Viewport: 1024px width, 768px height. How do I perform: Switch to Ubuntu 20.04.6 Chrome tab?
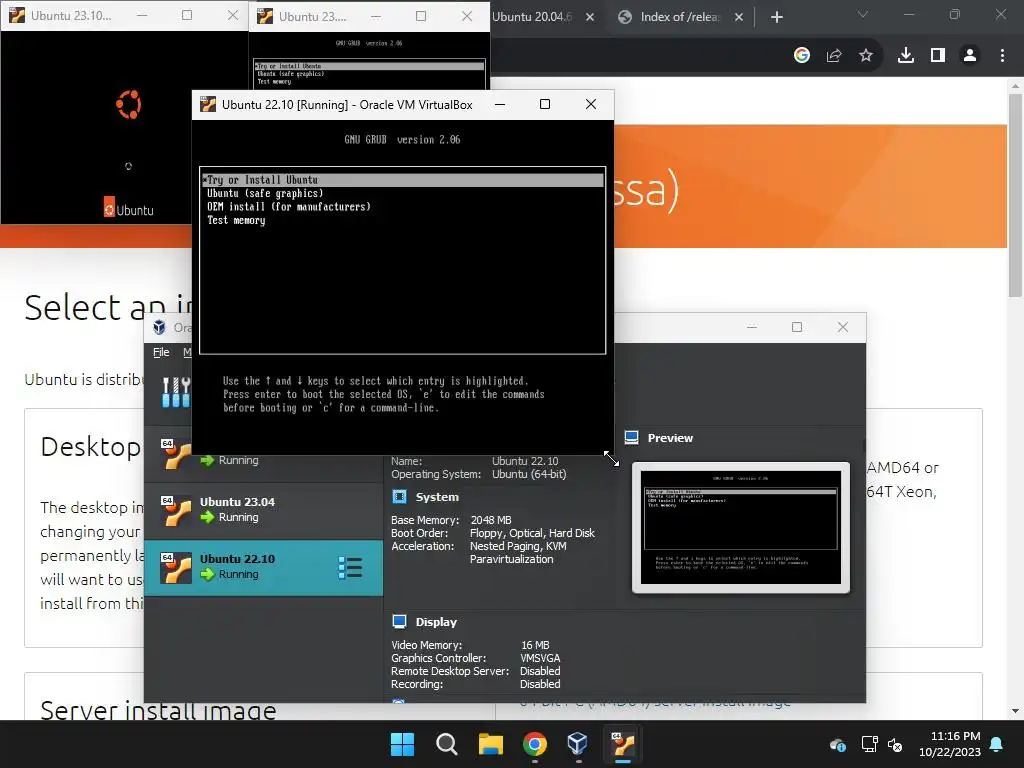point(532,17)
